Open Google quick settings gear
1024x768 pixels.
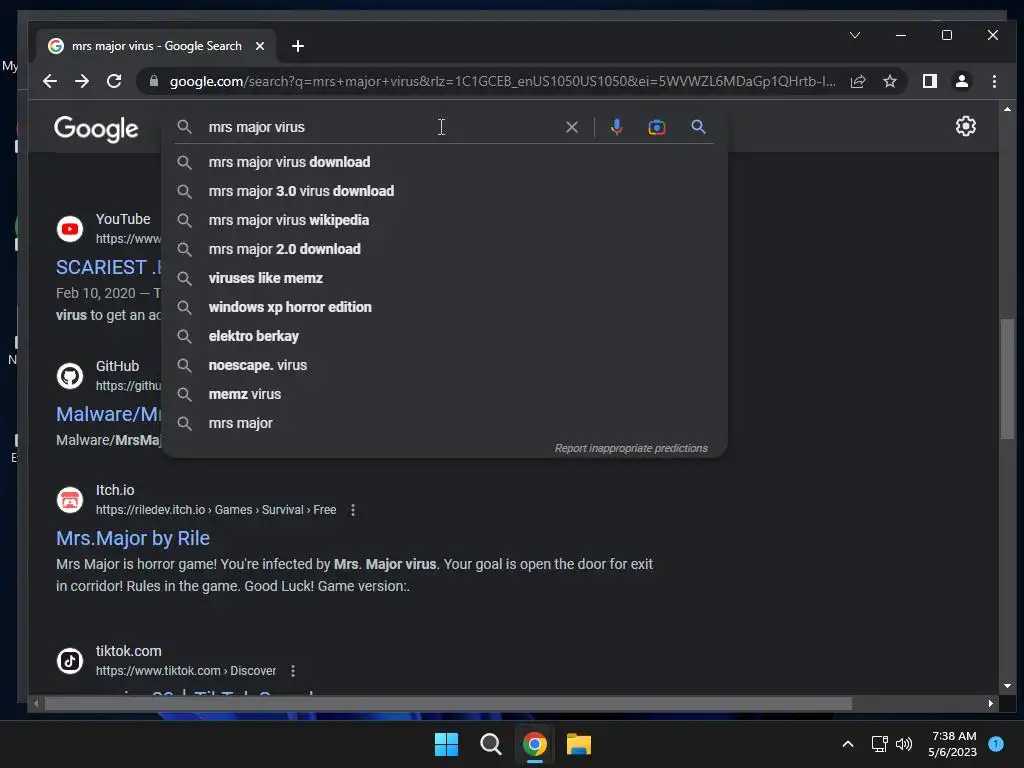(965, 126)
